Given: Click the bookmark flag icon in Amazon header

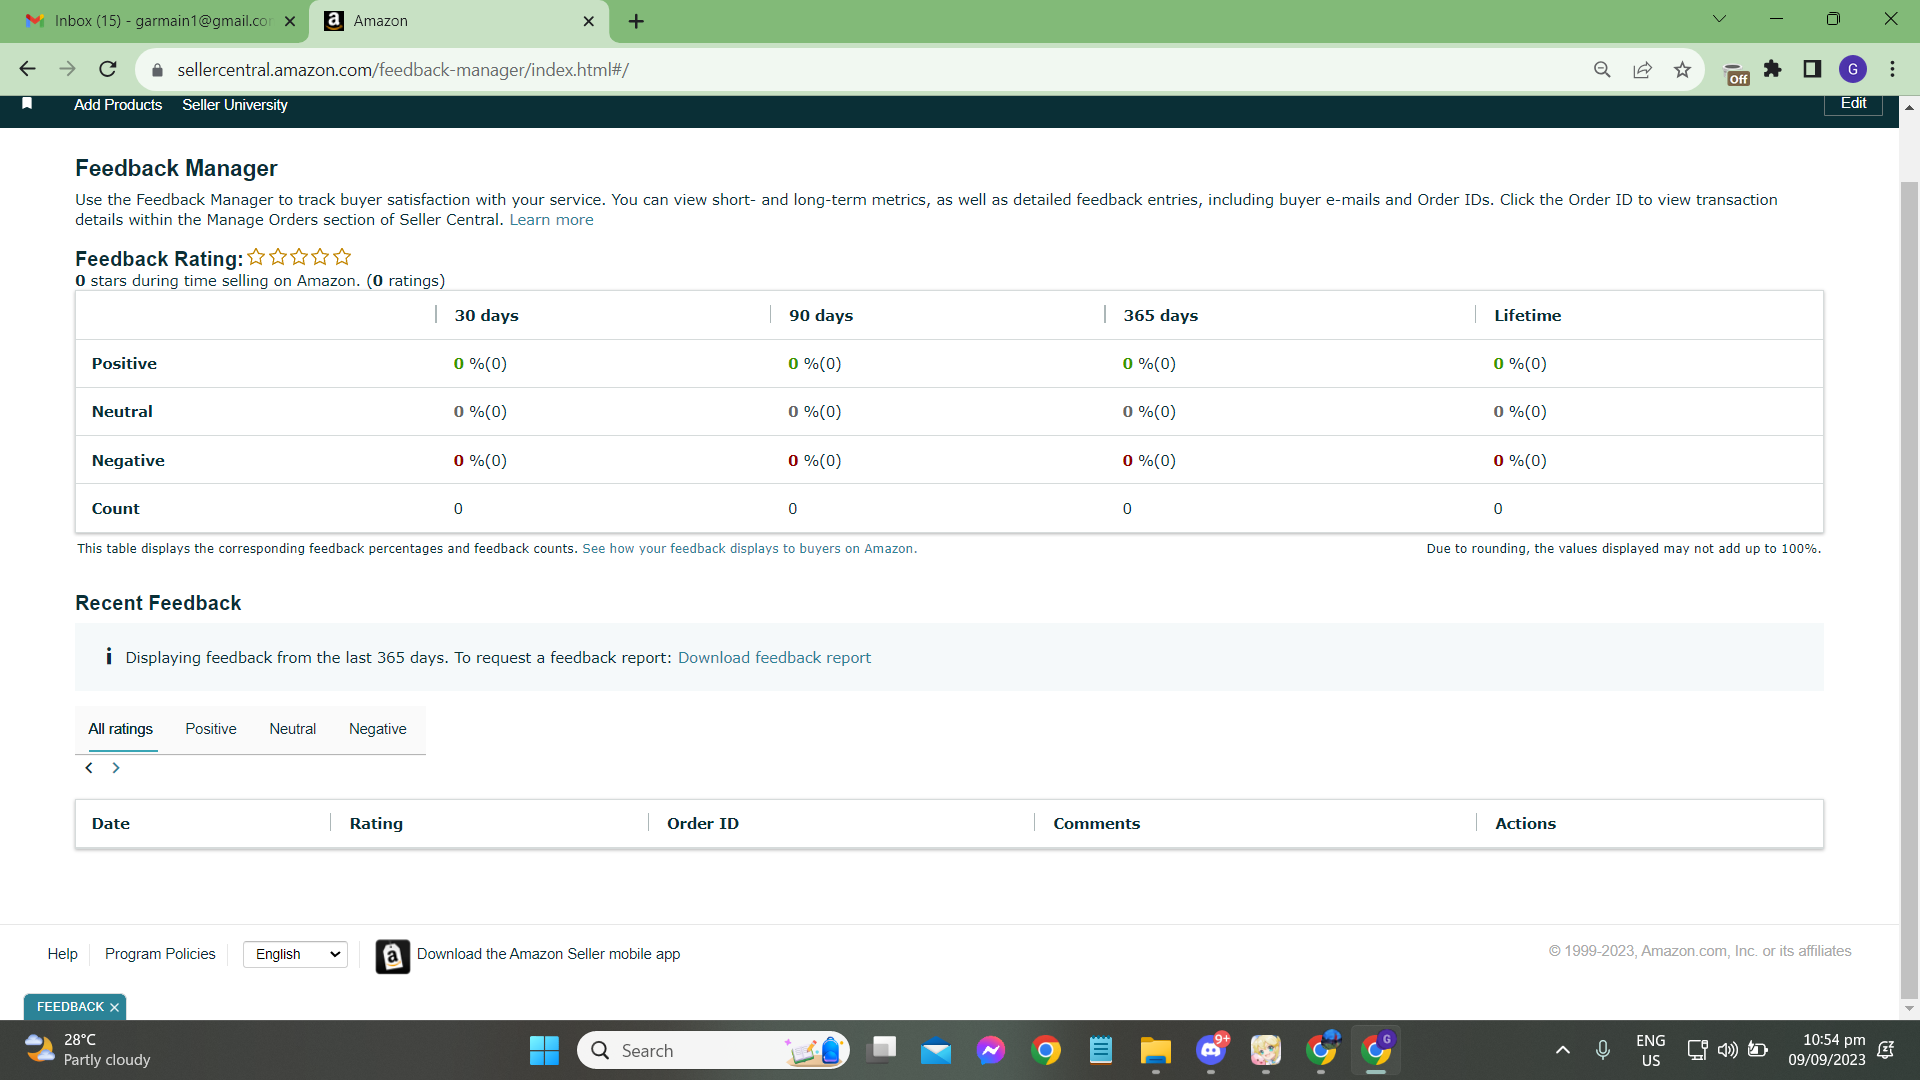Looking at the screenshot, I should click(27, 104).
